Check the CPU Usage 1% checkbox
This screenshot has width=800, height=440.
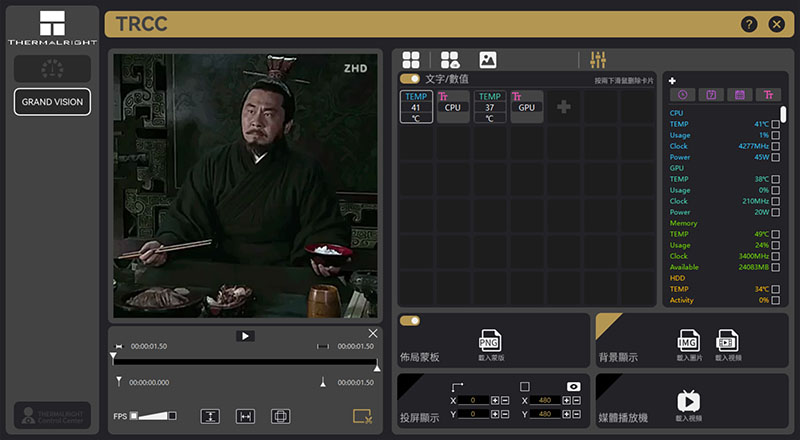(x=776, y=135)
